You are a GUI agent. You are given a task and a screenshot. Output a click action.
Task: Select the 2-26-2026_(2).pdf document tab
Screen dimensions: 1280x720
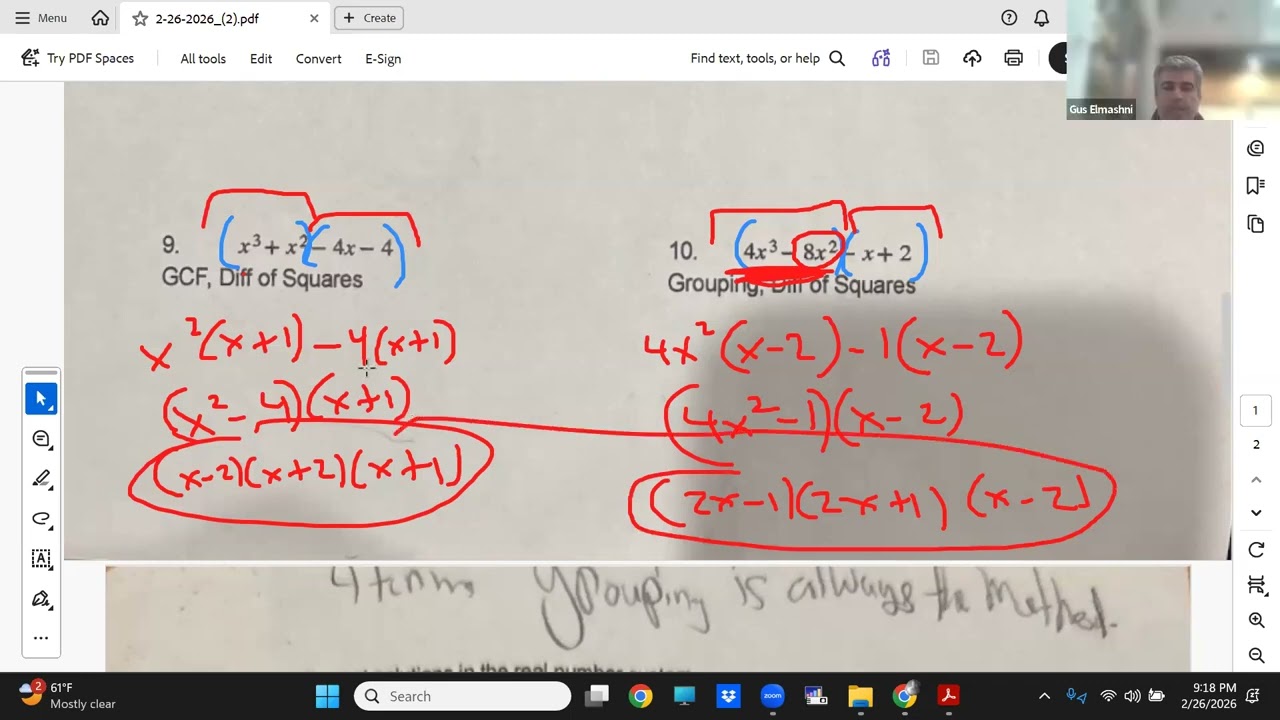click(225, 18)
